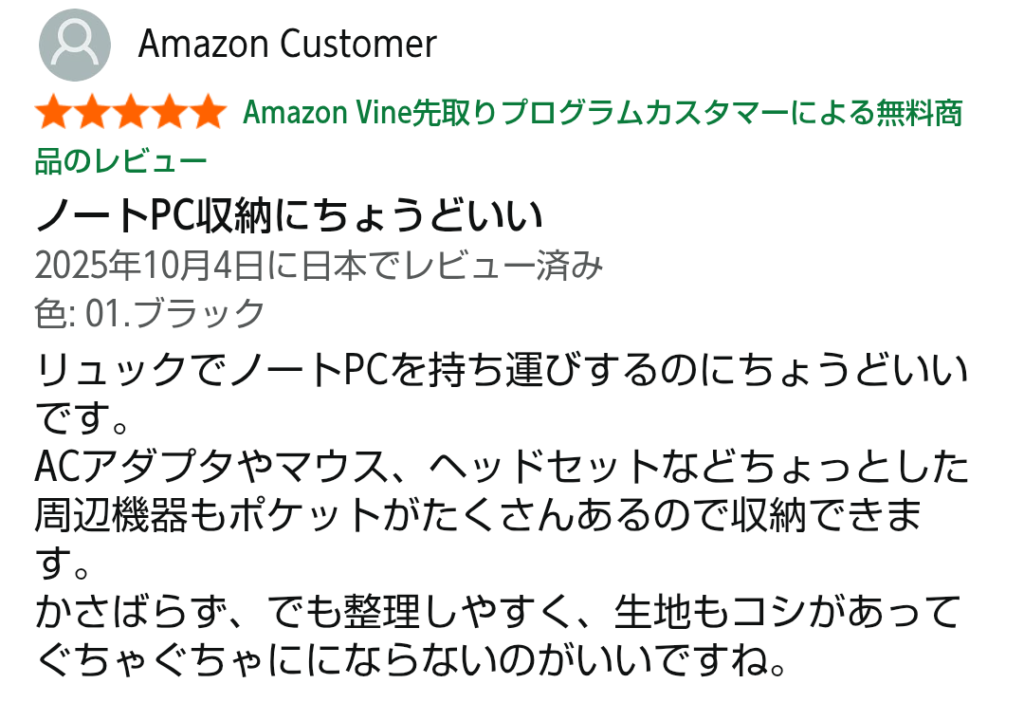The width and height of the screenshot is (1024, 702).
Task: Click the review date 2025年10月4日
Action: click(147, 266)
